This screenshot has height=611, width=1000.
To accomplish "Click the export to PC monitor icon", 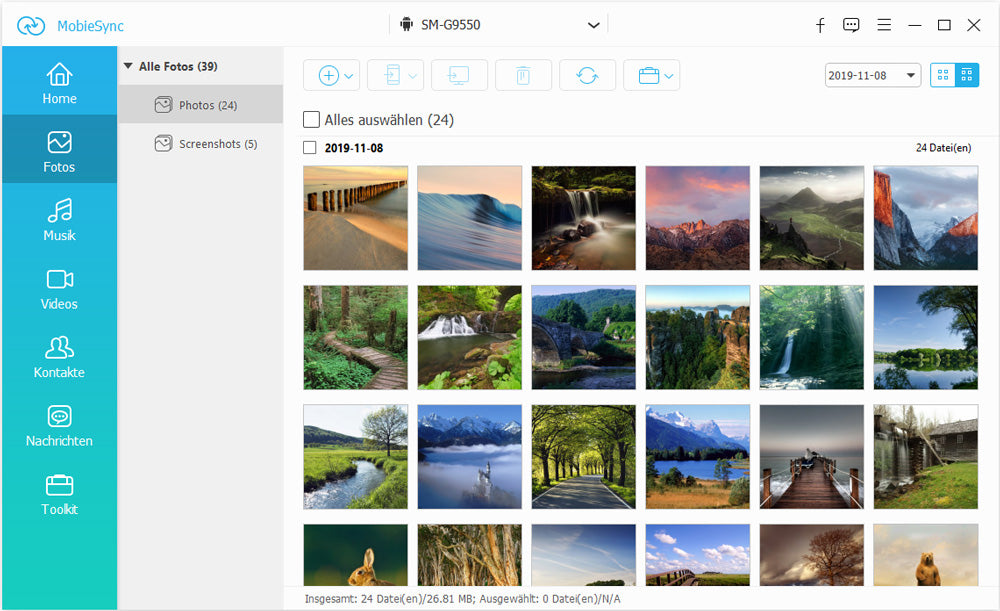I will 459,76.
